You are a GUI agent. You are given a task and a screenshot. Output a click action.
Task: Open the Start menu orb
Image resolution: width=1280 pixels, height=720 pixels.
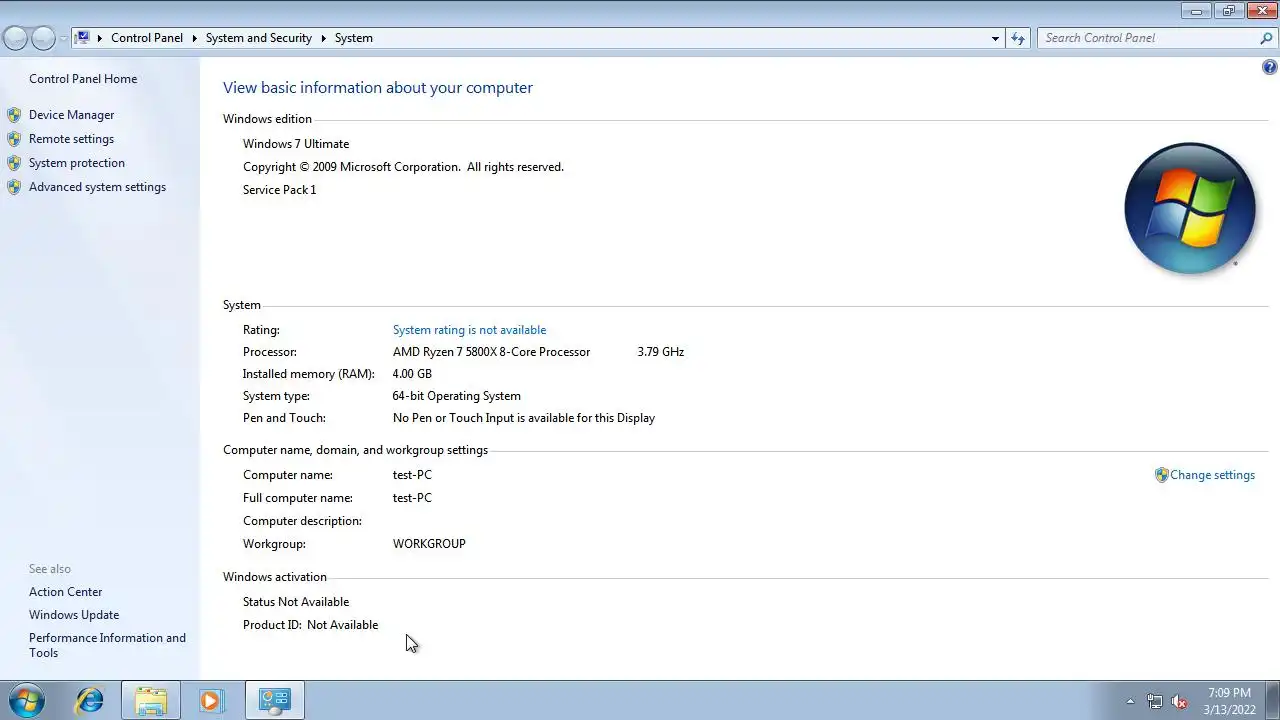click(x=25, y=700)
